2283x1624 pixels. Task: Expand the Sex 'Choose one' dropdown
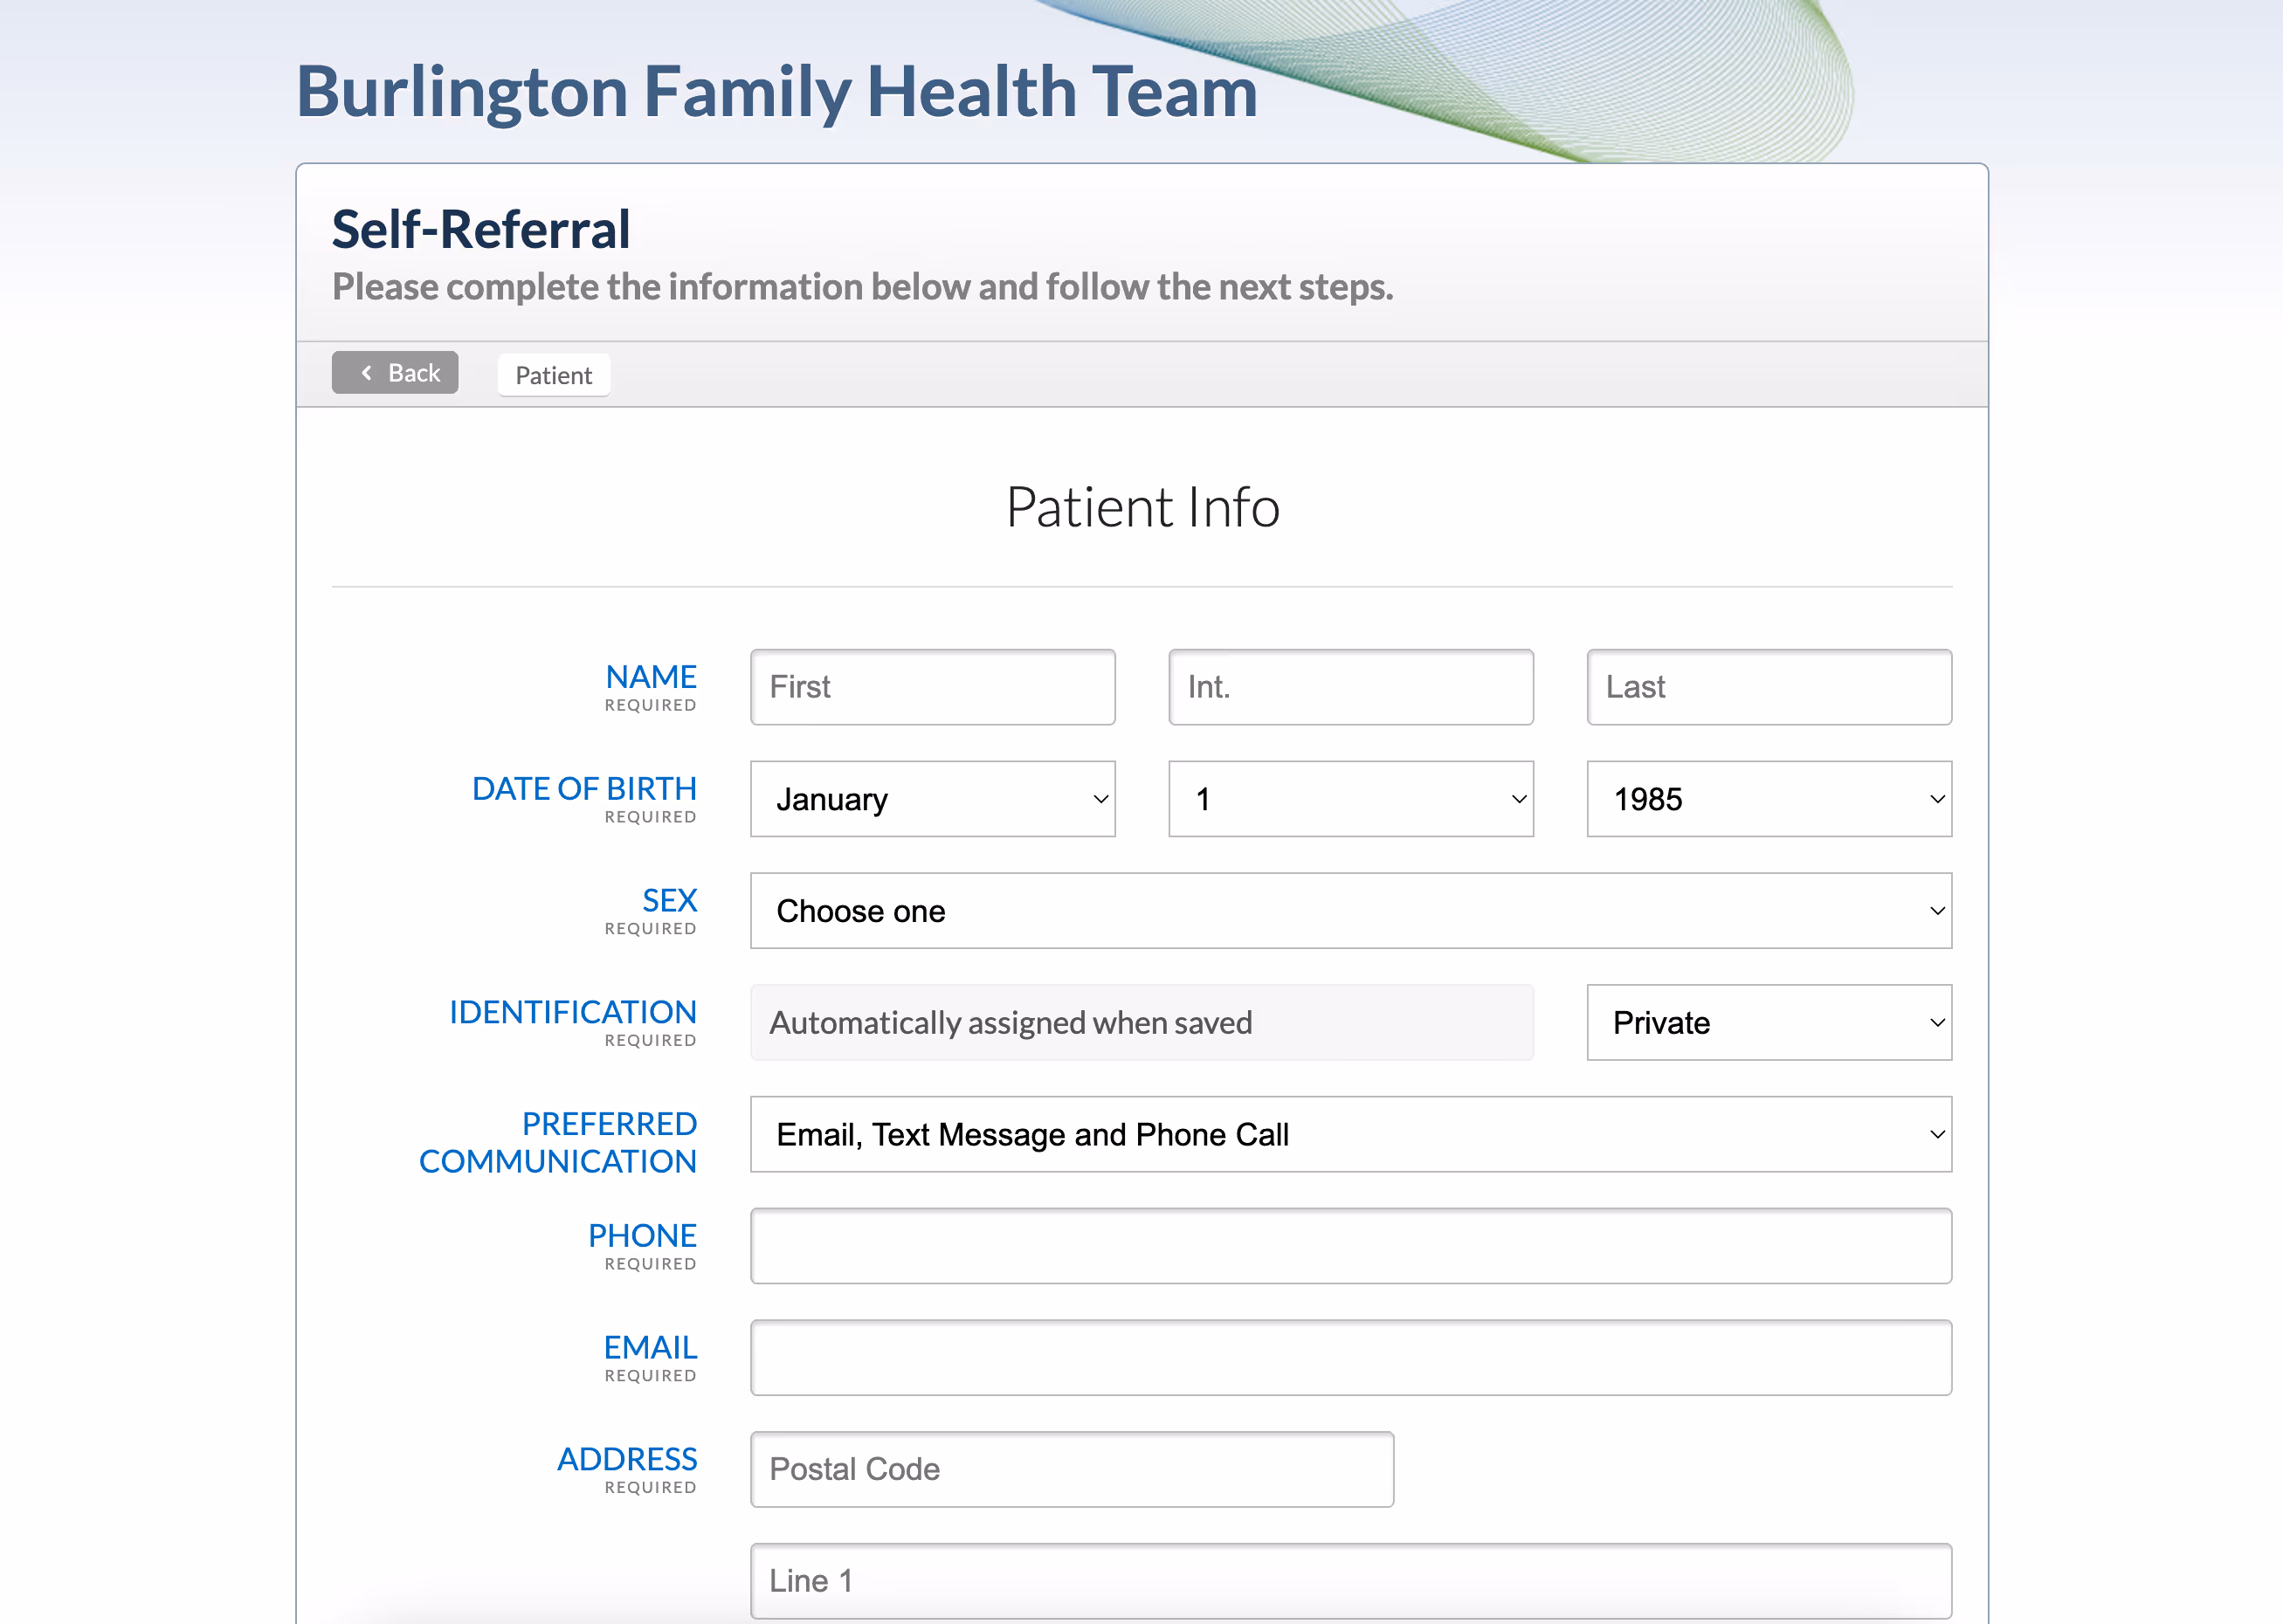1350,911
